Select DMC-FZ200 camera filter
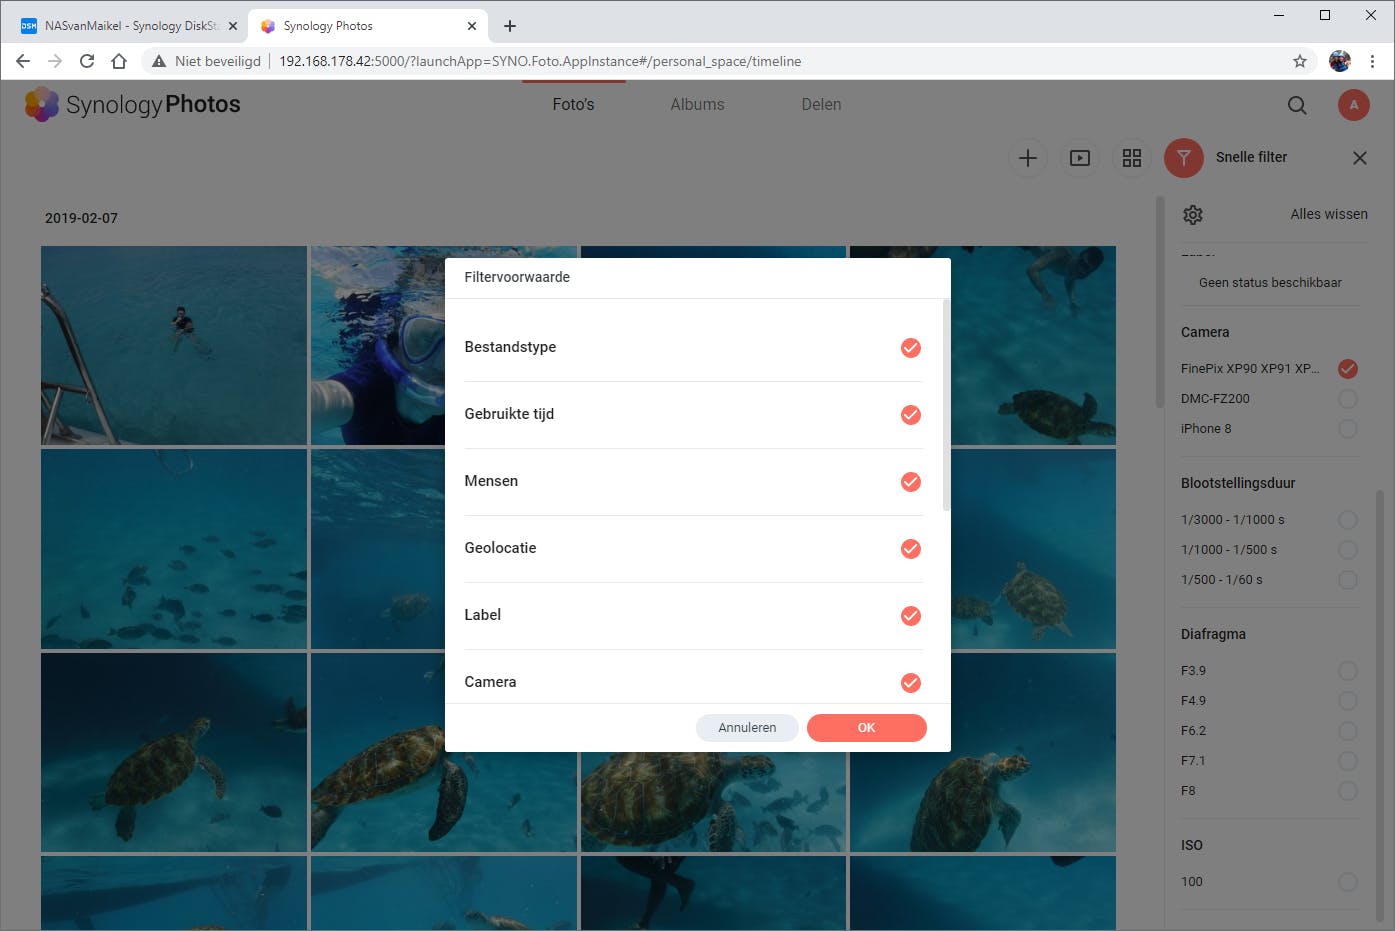The image size is (1395, 931). point(1348,399)
